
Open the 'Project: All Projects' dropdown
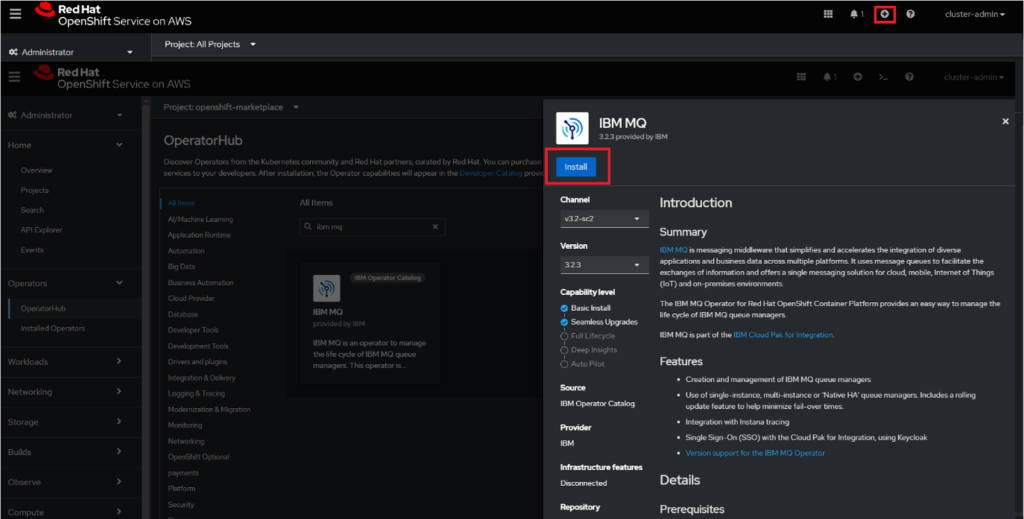[x=210, y=44]
